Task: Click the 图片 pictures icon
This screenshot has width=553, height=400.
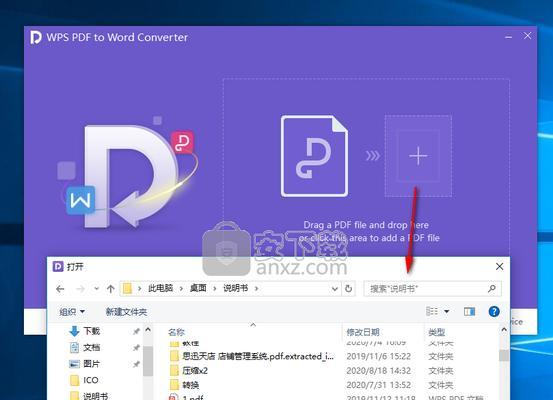Action: 74,364
